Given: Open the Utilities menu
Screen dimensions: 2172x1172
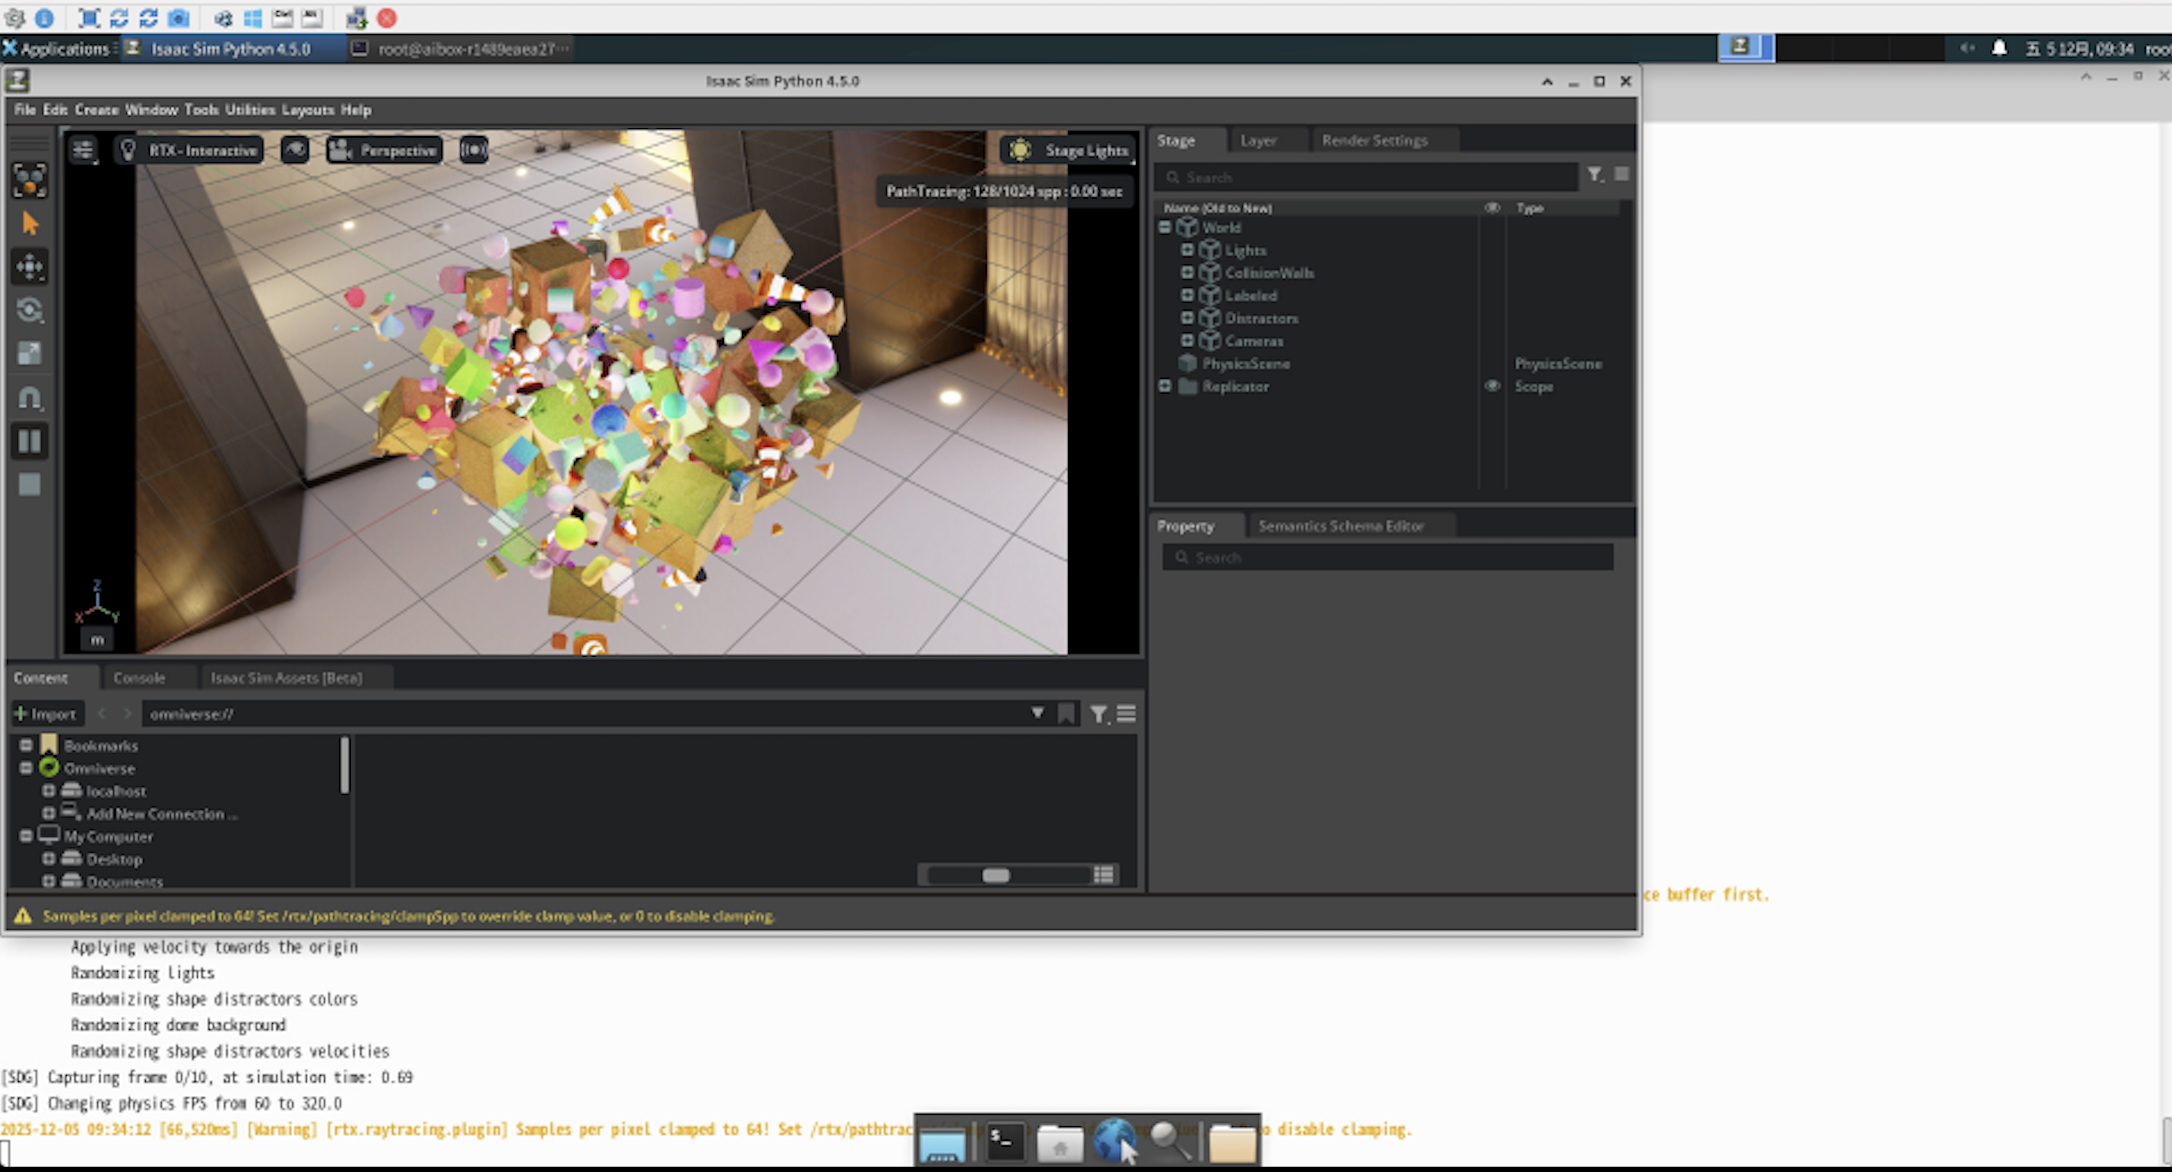Looking at the screenshot, I should pos(249,110).
